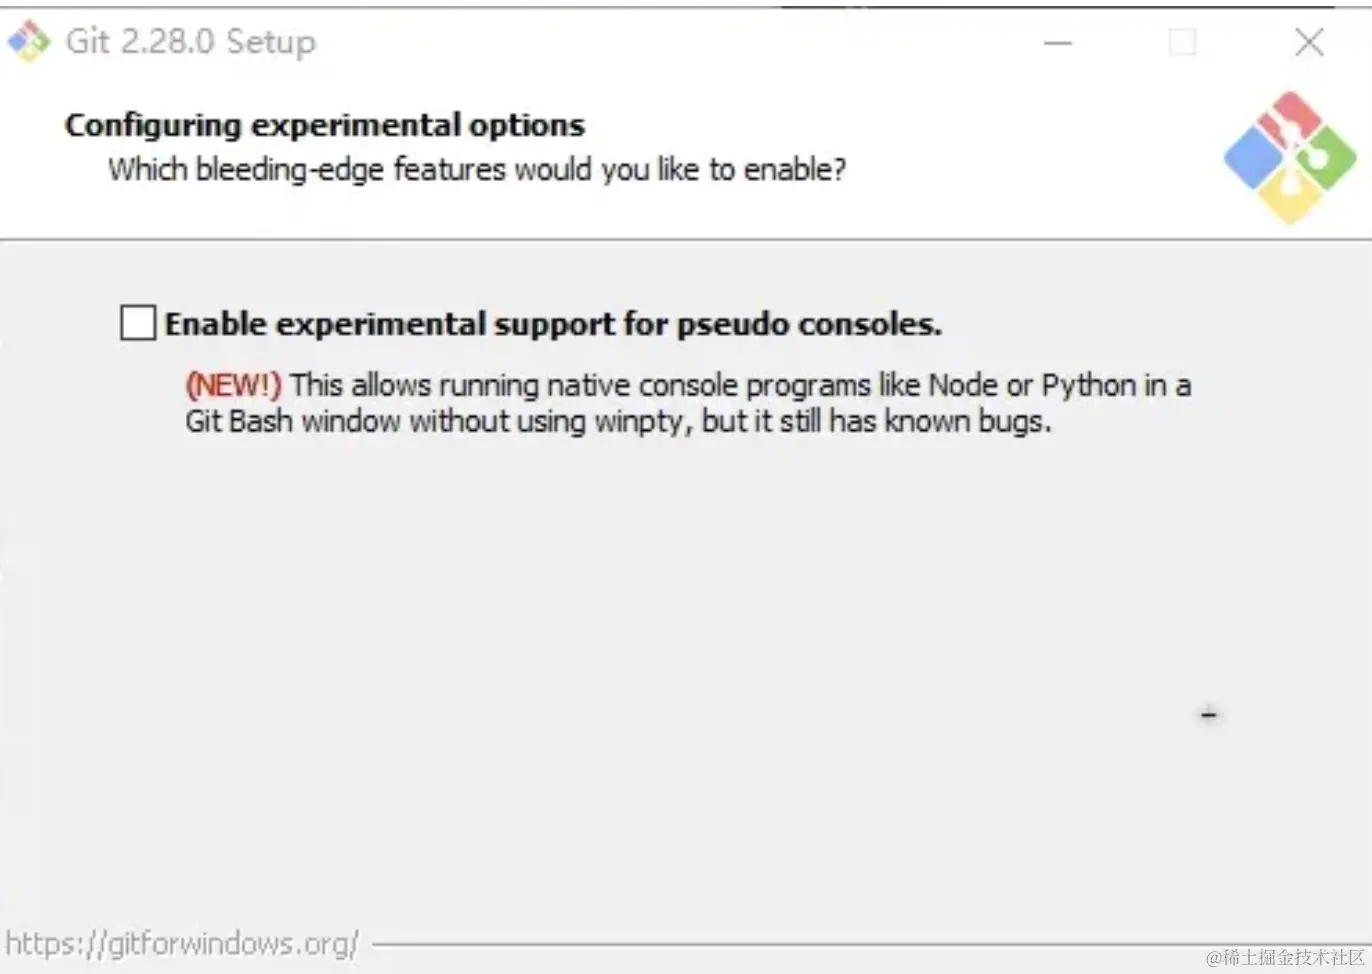
Task: Click the blue diamond of Git logo
Action: [x=1254, y=158]
